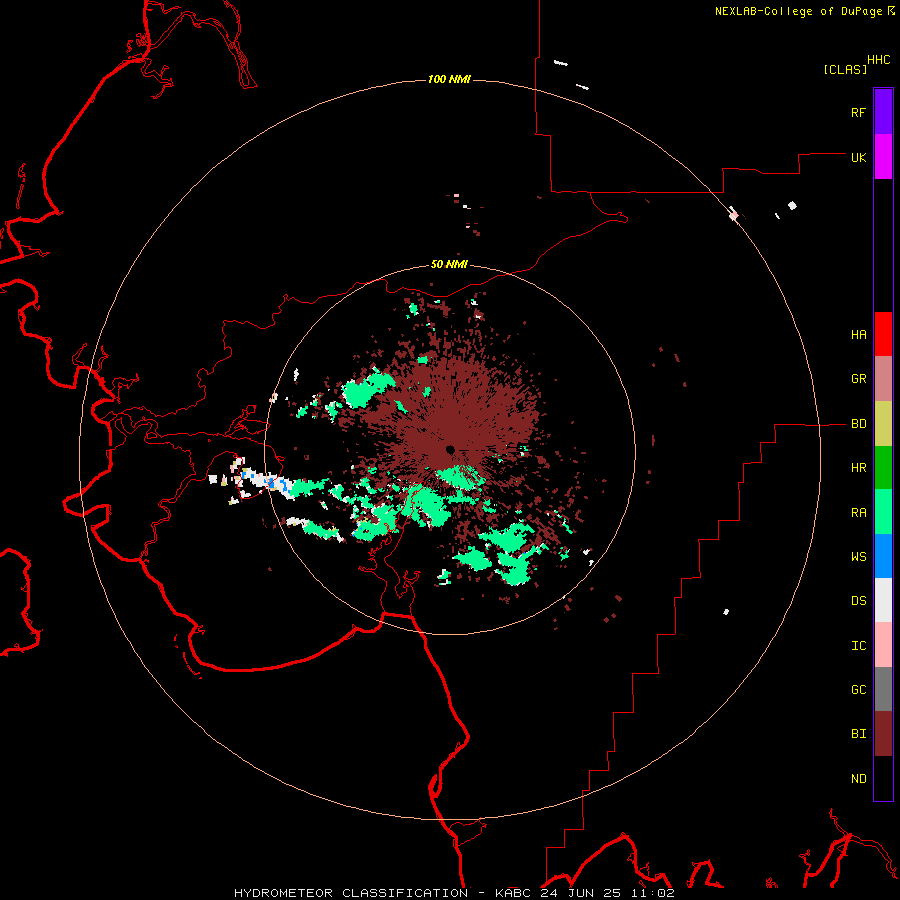Click the ND legend label
The height and width of the screenshot is (900, 900).
858,778
